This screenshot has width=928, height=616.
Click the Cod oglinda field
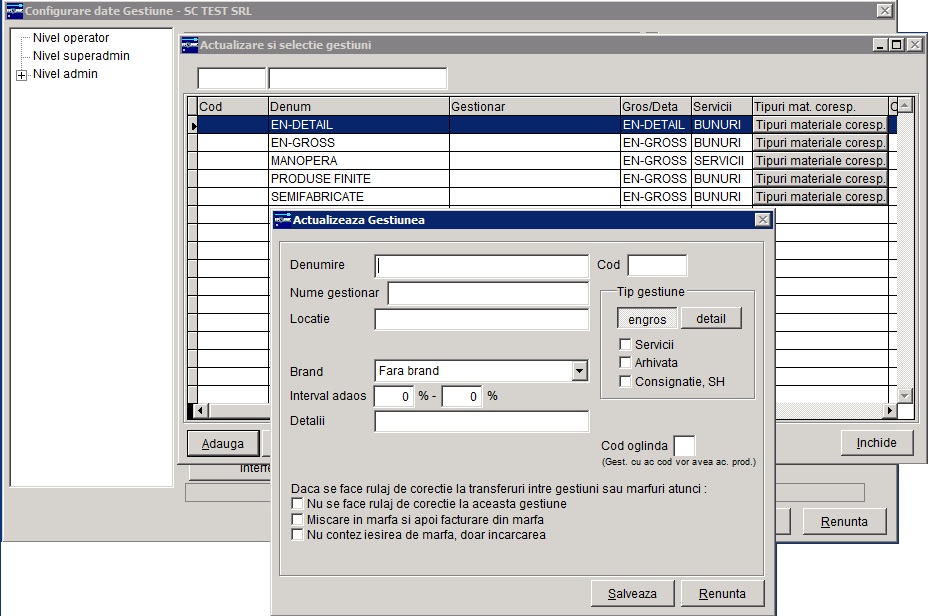pos(685,446)
